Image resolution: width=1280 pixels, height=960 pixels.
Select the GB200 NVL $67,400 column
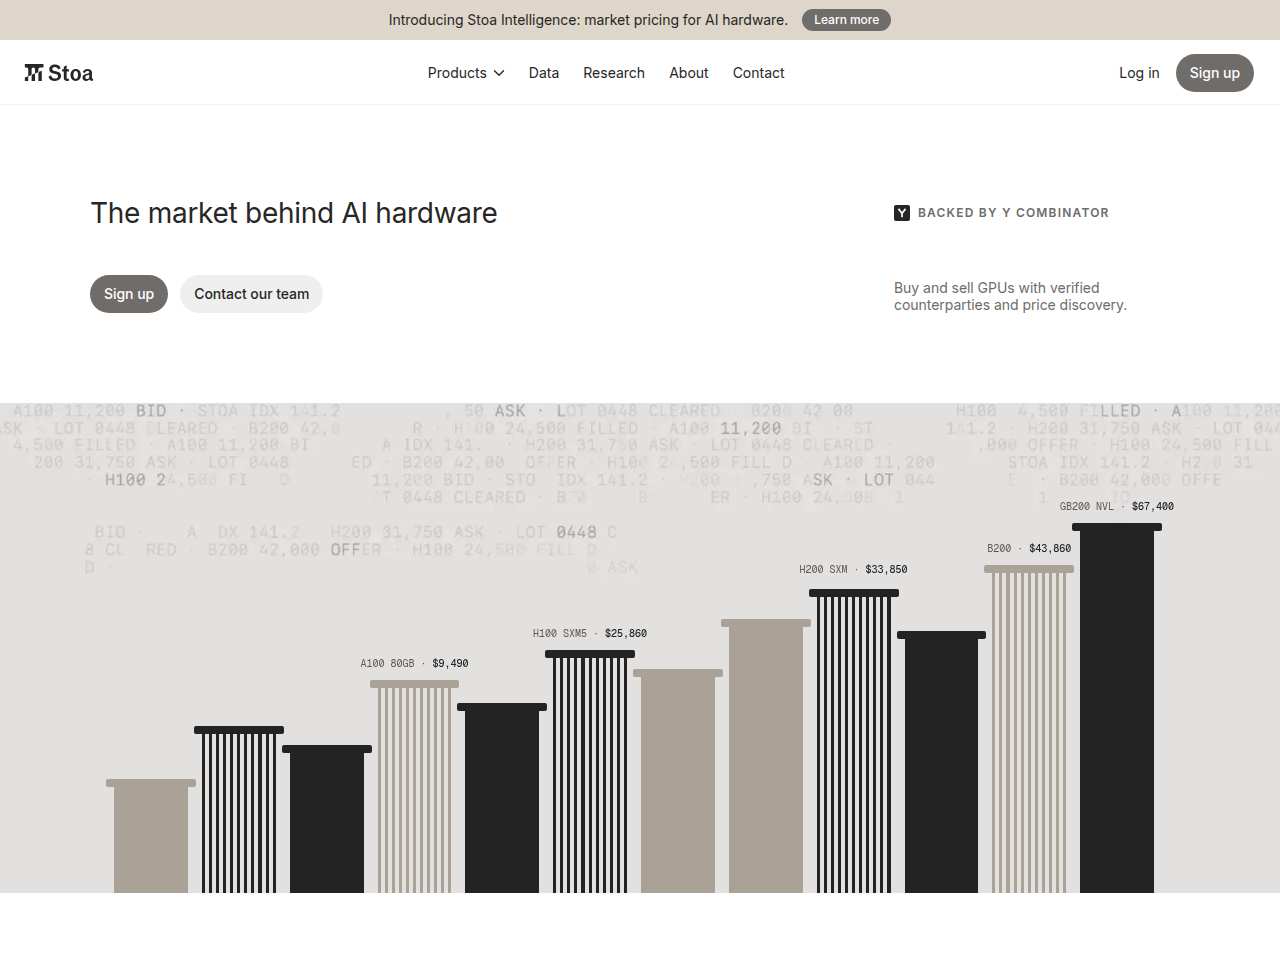click(1117, 708)
